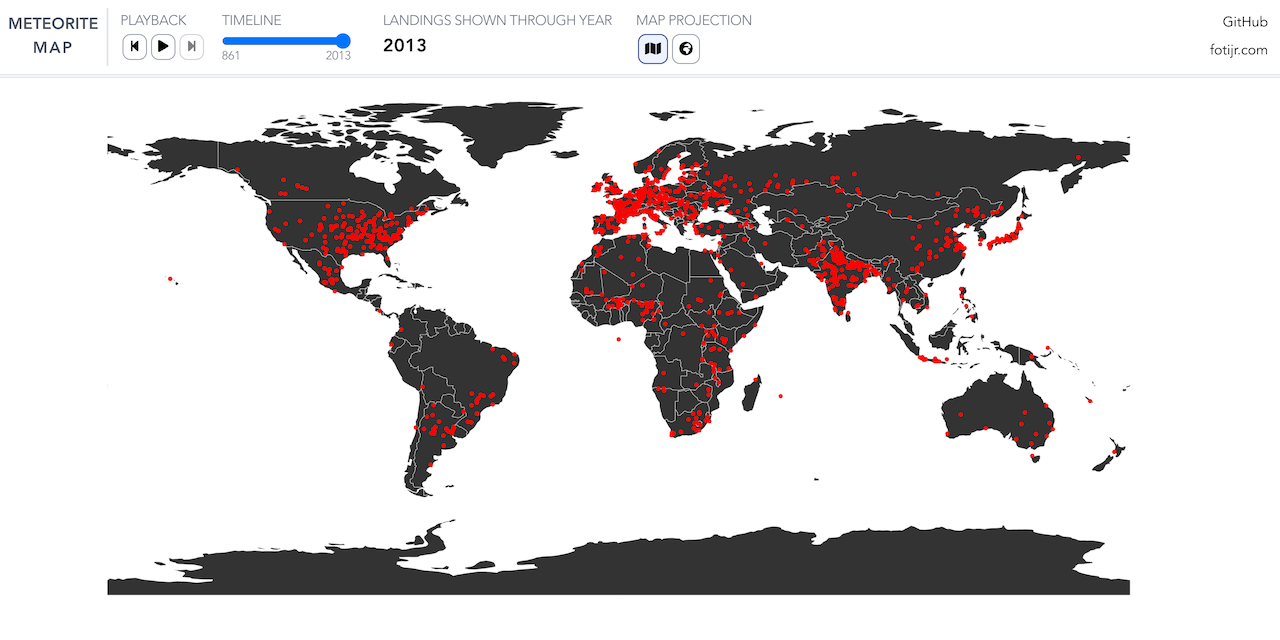
Task: Click the skip-to-start playback icon
Action: tap(134, 46)
